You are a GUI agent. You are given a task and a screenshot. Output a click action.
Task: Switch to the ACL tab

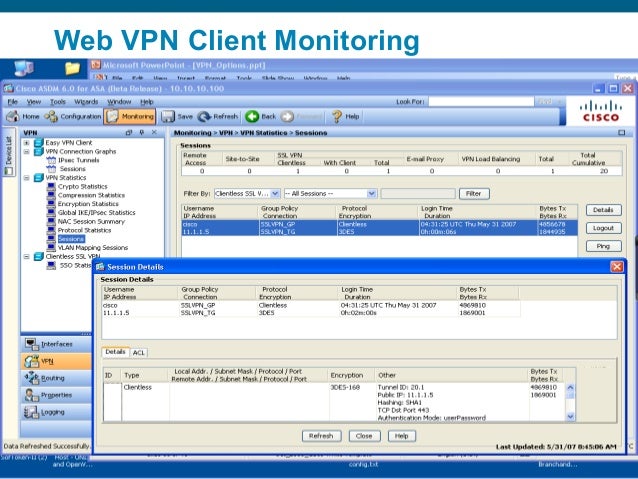click(139, 352)
